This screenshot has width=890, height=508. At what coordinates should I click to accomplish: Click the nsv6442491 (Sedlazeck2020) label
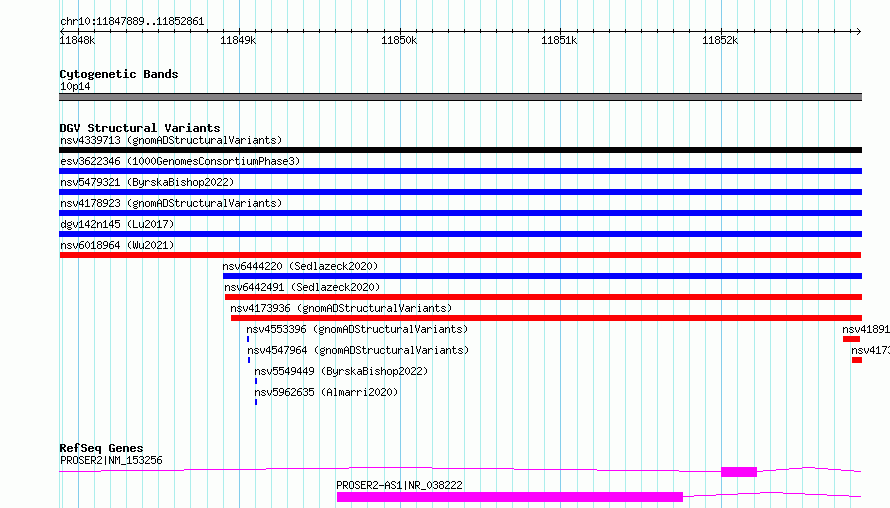pos(302,287)
